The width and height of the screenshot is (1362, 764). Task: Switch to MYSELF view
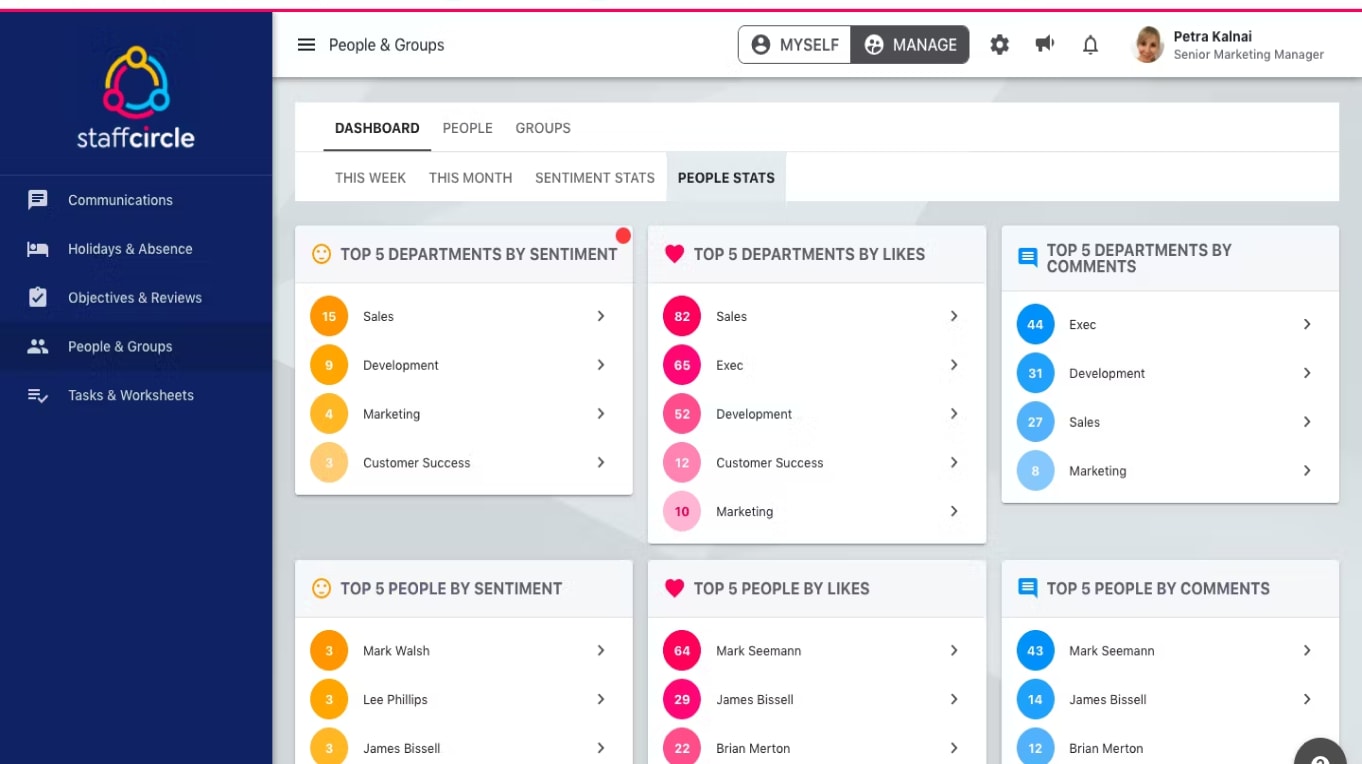click(x=795, y=45)
